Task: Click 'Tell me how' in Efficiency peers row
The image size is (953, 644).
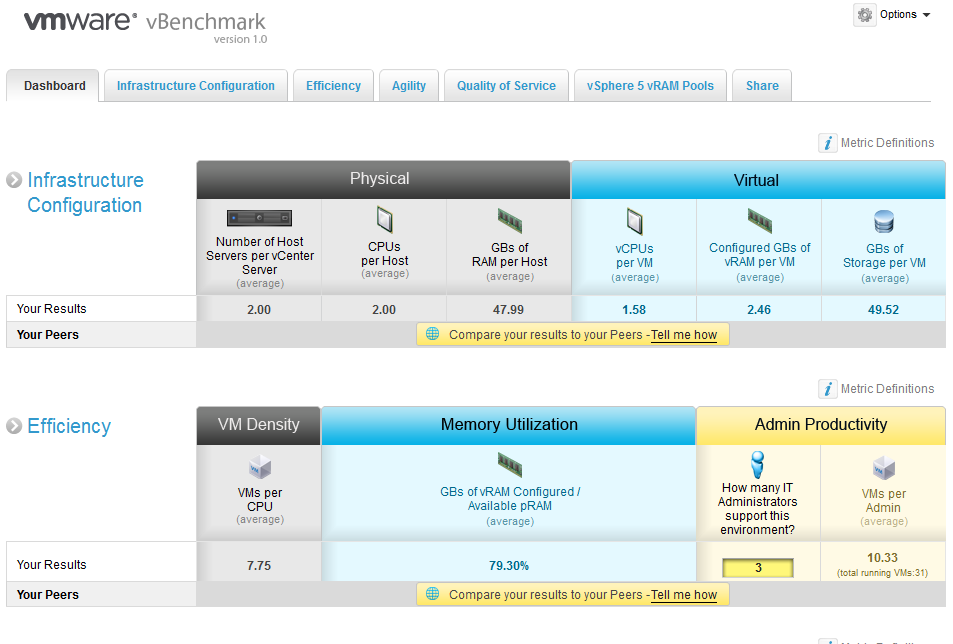Action: click(684, 595)
